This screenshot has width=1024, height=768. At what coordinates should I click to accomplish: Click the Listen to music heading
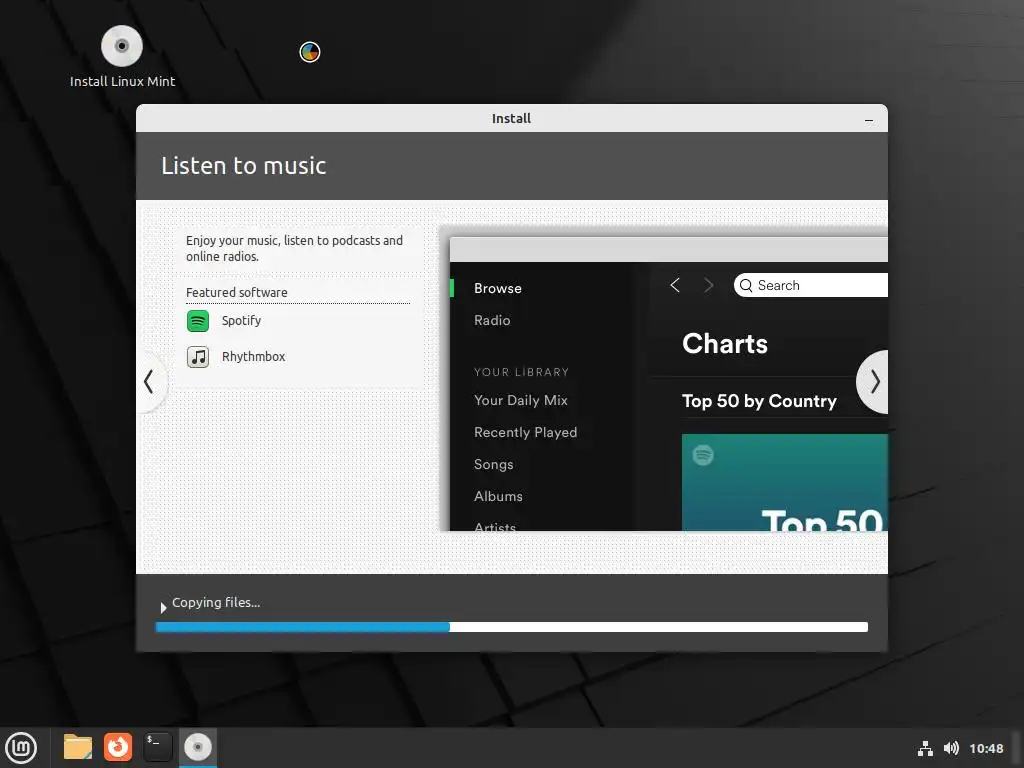(244, 166)
